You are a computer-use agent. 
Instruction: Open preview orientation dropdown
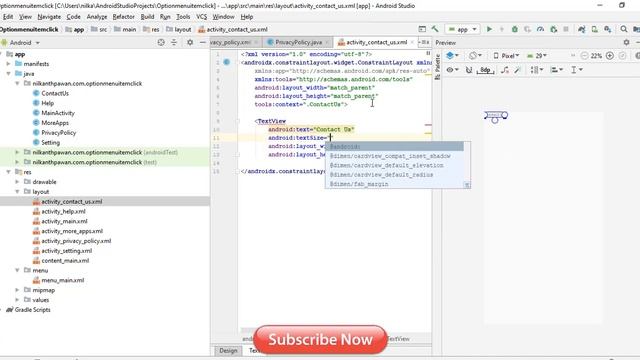click(x=475, y=56)
